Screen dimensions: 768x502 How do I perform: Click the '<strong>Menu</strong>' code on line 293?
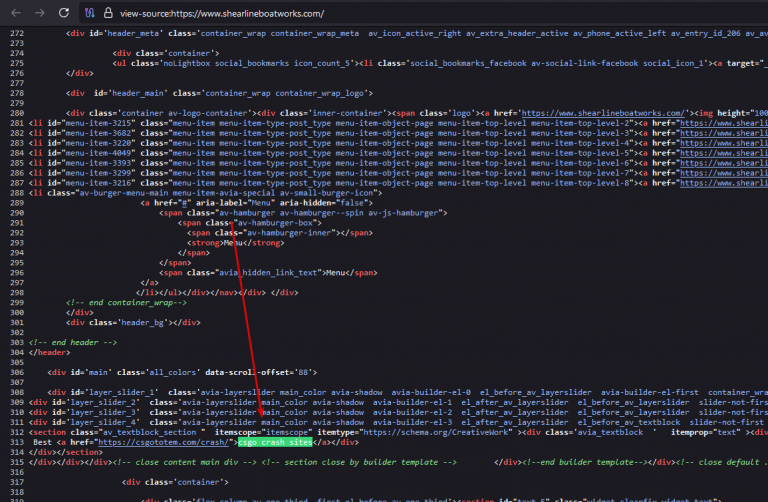[236, 243]
